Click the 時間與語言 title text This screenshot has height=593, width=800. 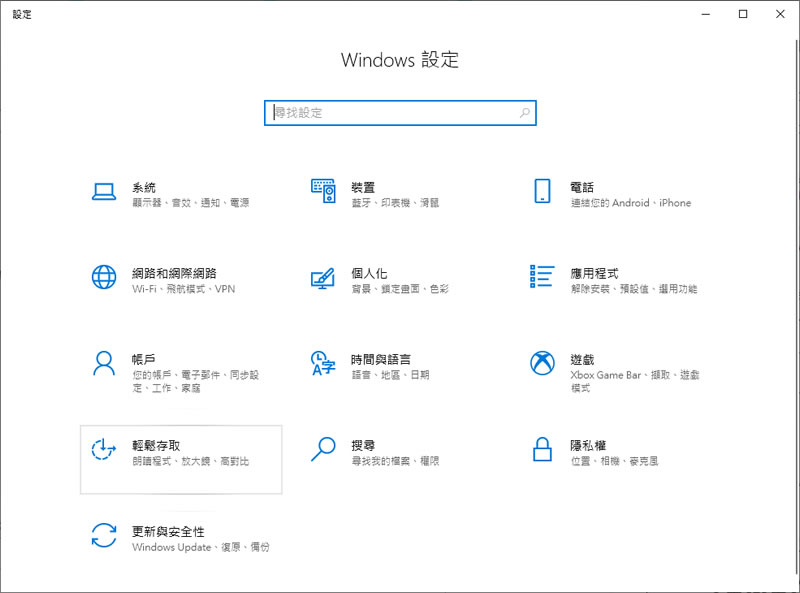click(381, 359)
